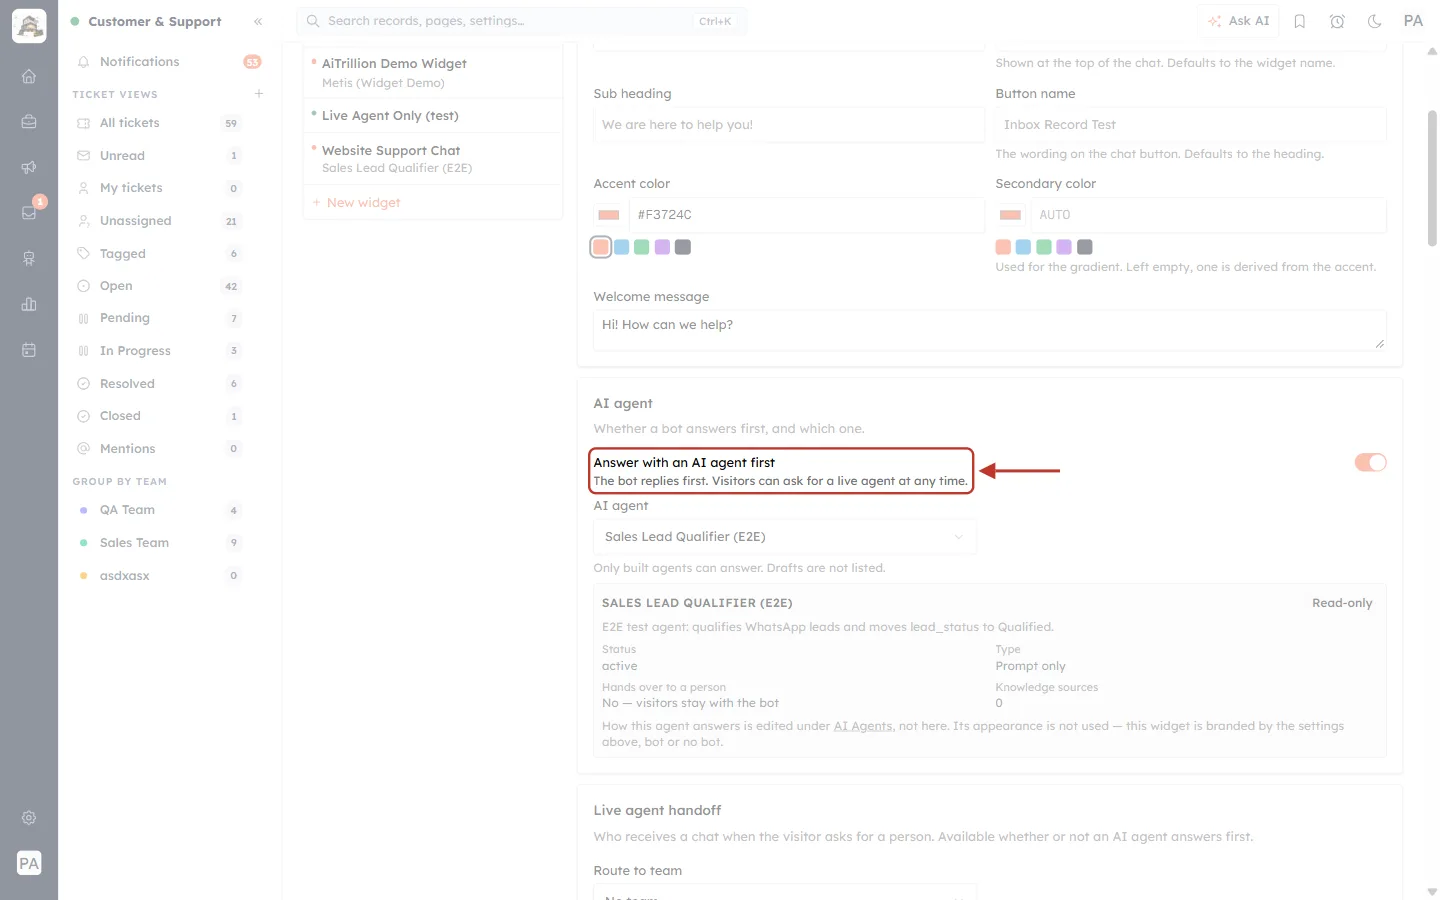Image resolution: width=1440 pixels, height=900 pixels.
Task: Click the Button name input field
Action: (x=1191, y=125)
